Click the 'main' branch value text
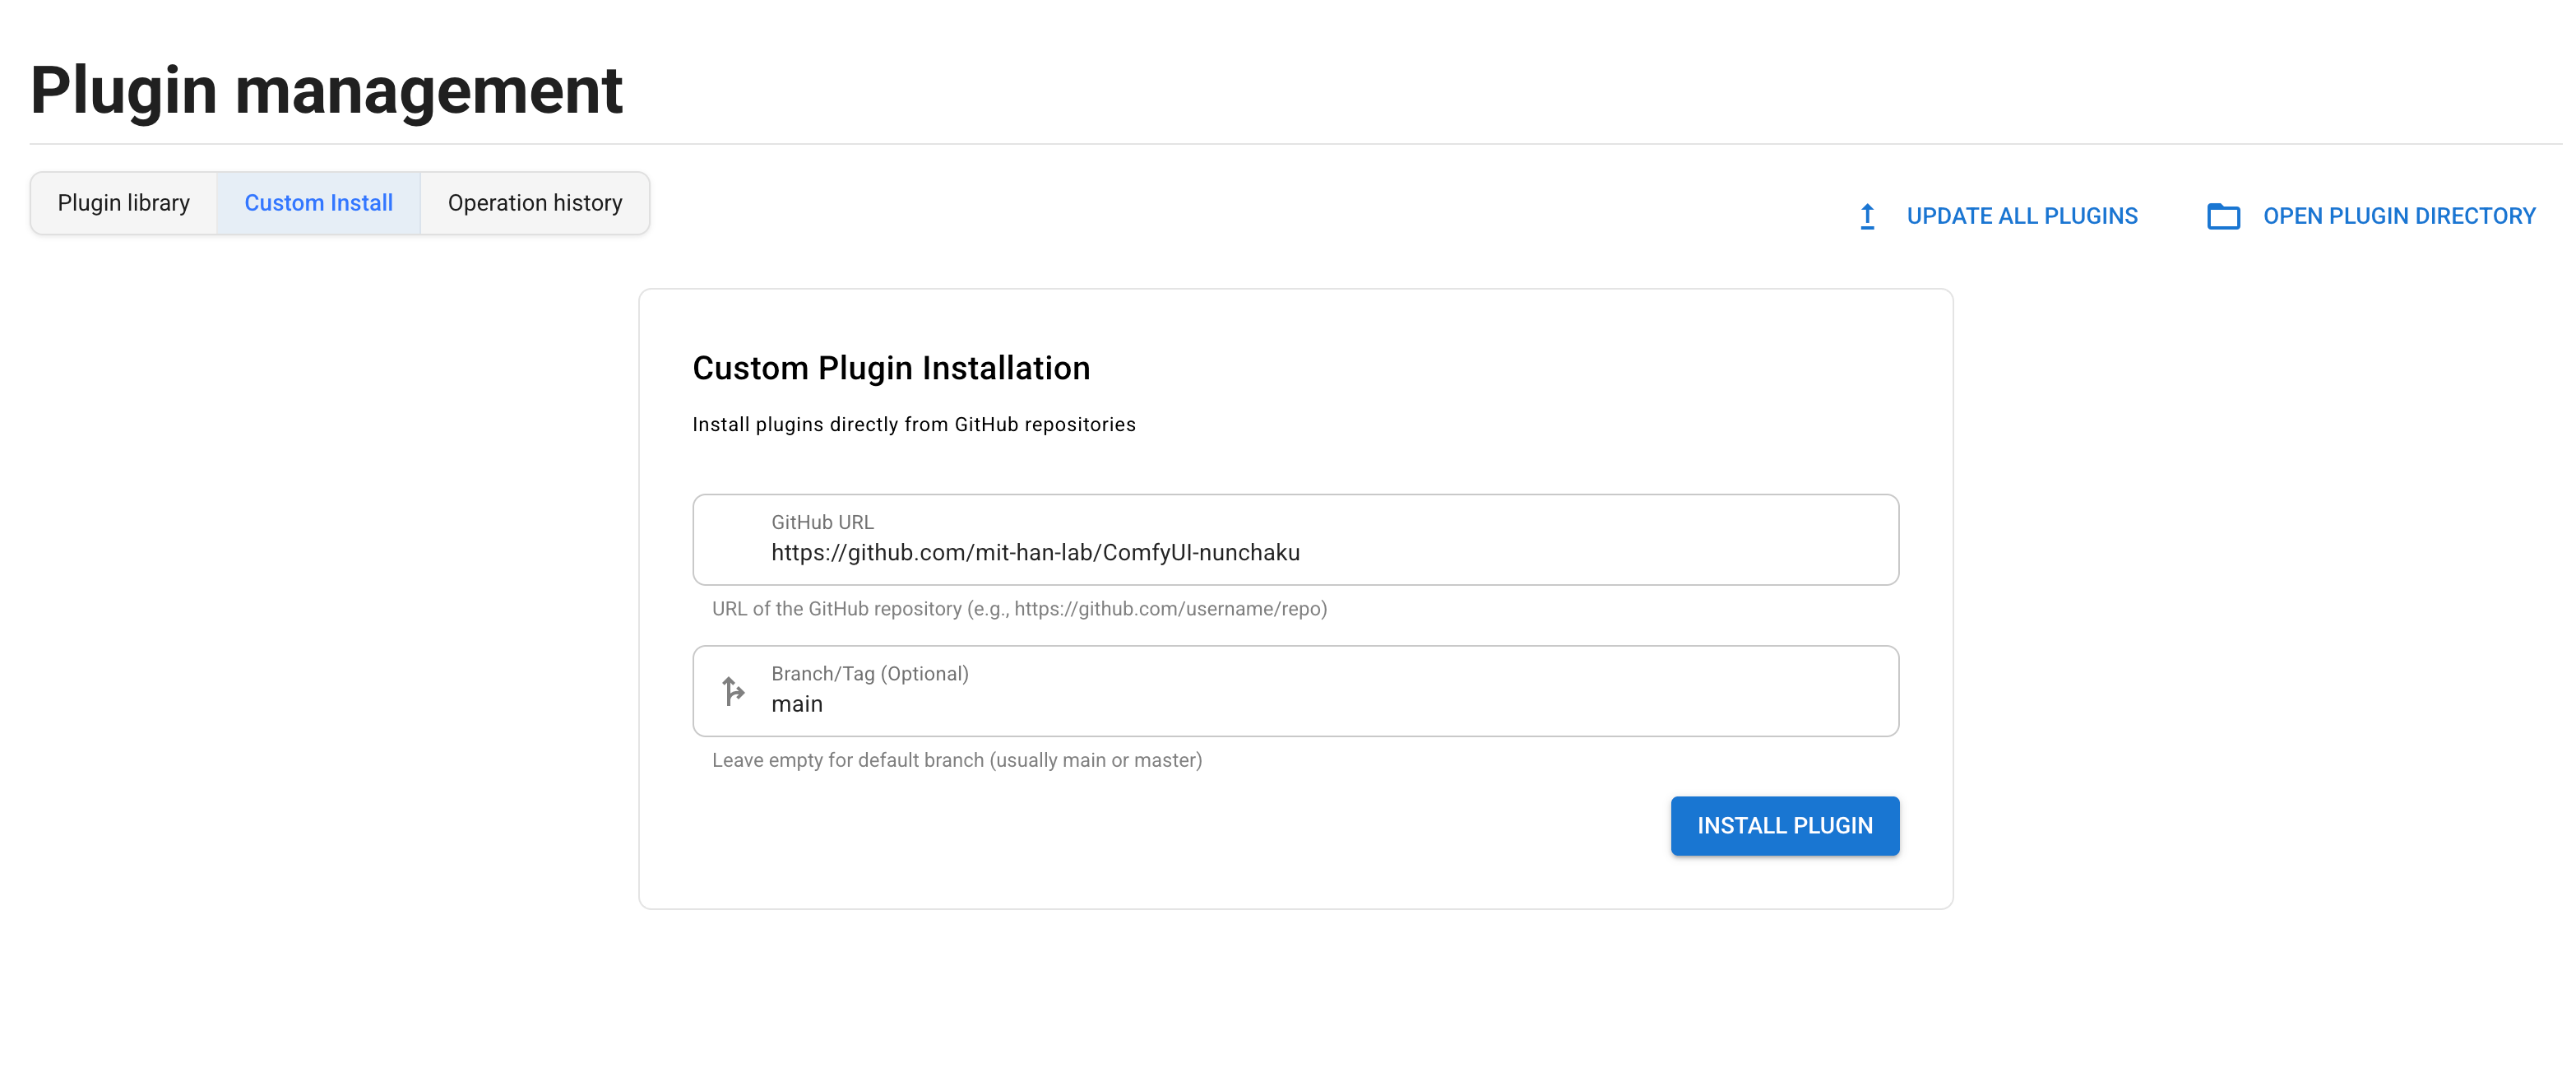Image resolution: width=2576 pixels, height=1091 pixels. [797, 704]
